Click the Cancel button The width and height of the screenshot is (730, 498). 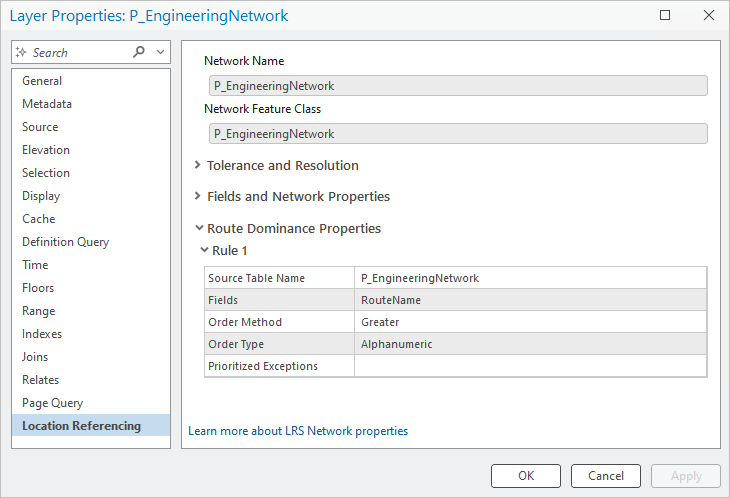pyautogui.click(x=605, y=476)
